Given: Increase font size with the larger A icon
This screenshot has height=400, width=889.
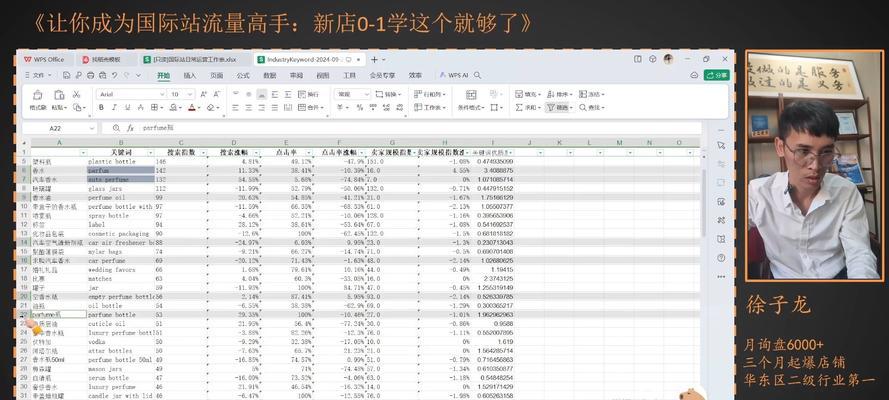Looking at the screenshot, I should tap(204, 94).
